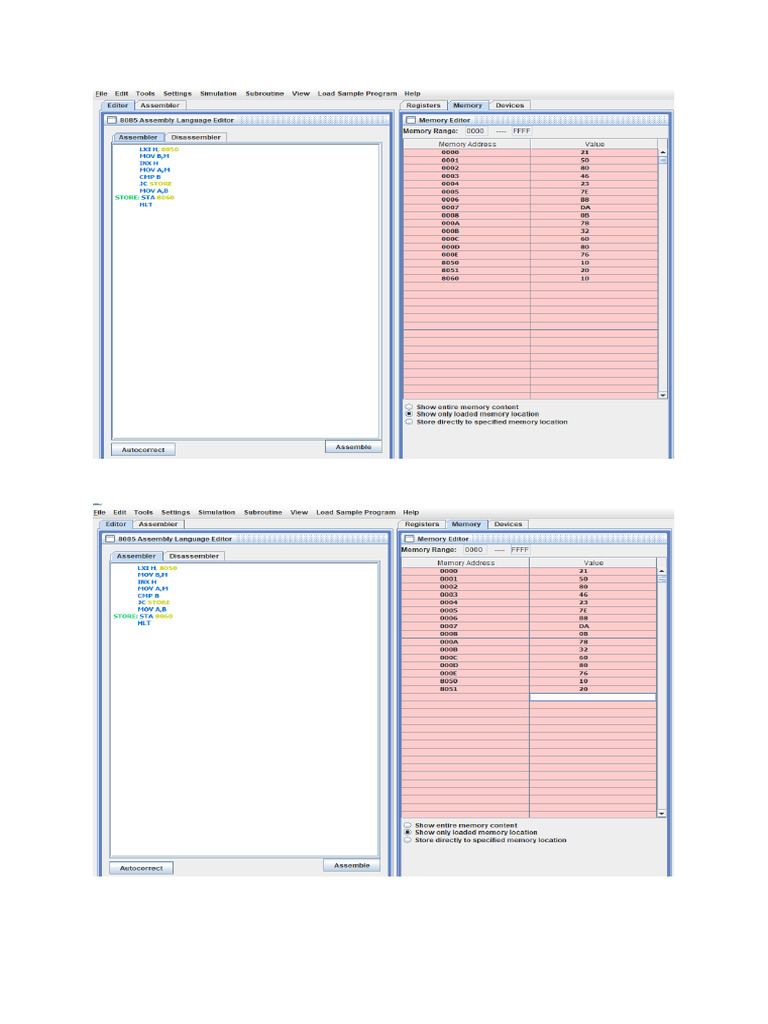The height and width of the screenshot is (1024, 768).
Task: Open Load Sample Program in the top screenshot
Action: coord(357,93)
